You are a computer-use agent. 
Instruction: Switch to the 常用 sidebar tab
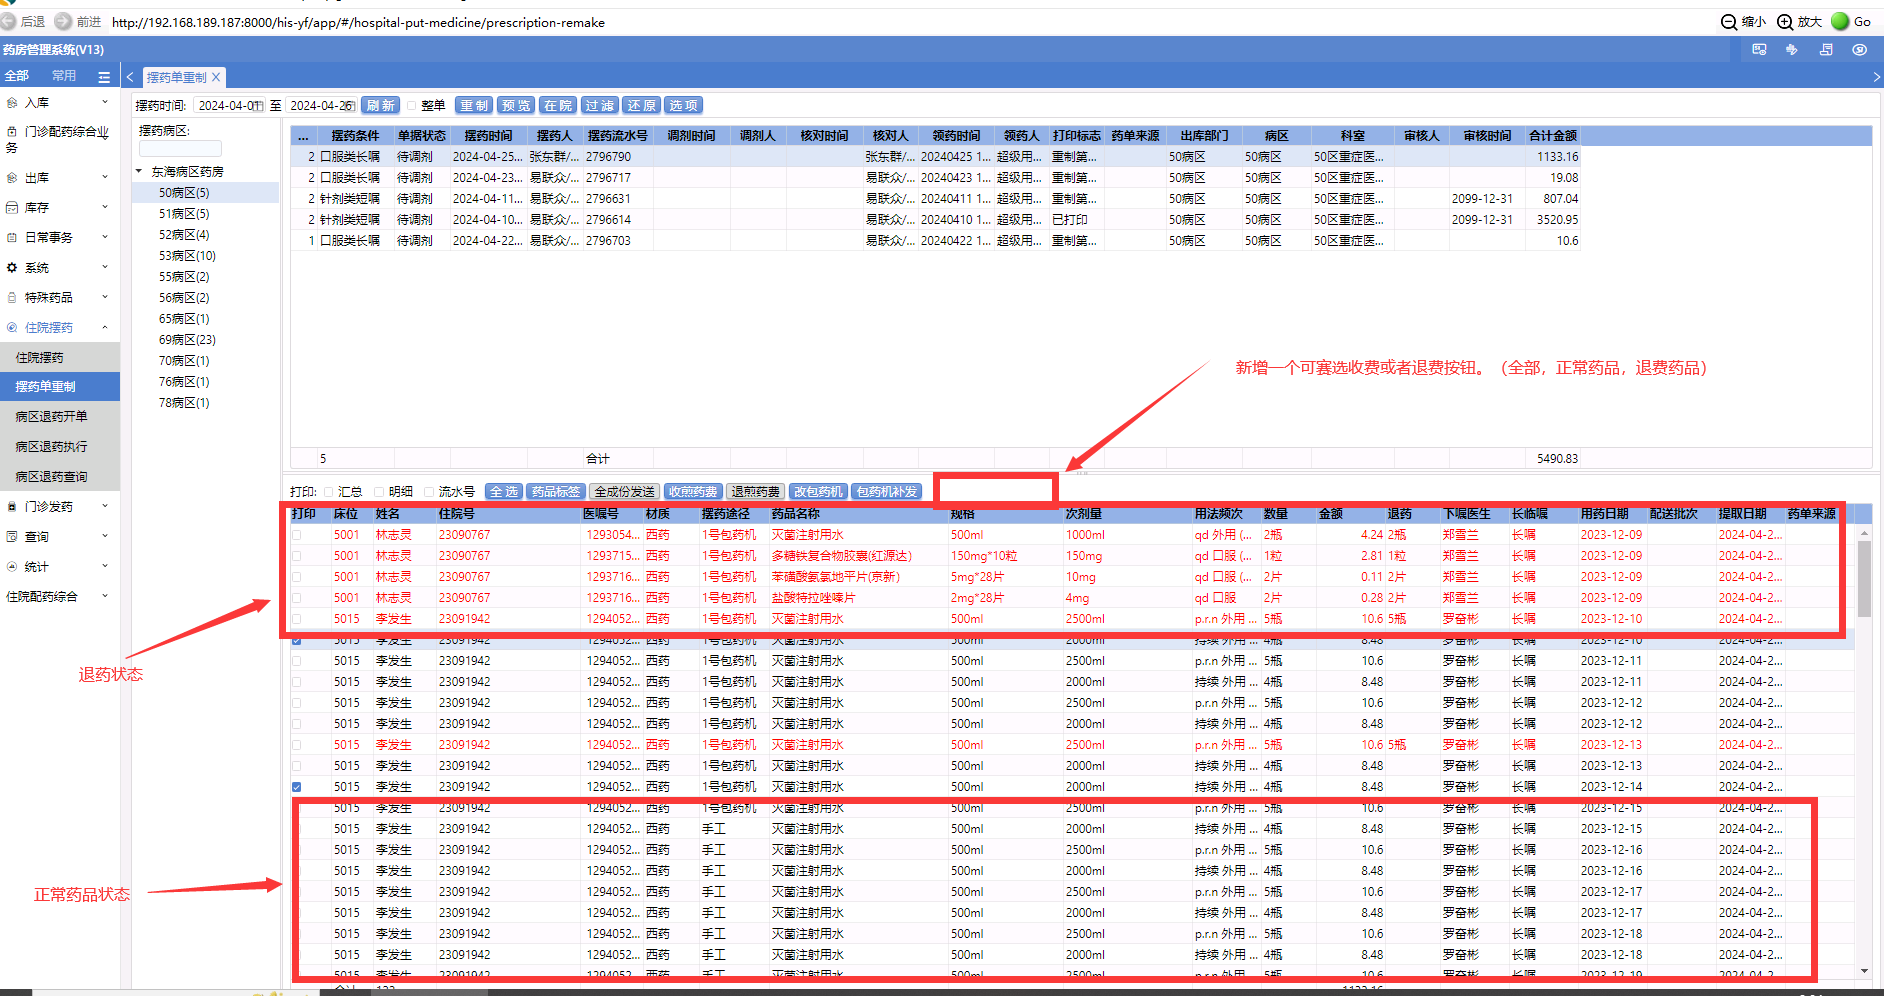tap(64, 76)
